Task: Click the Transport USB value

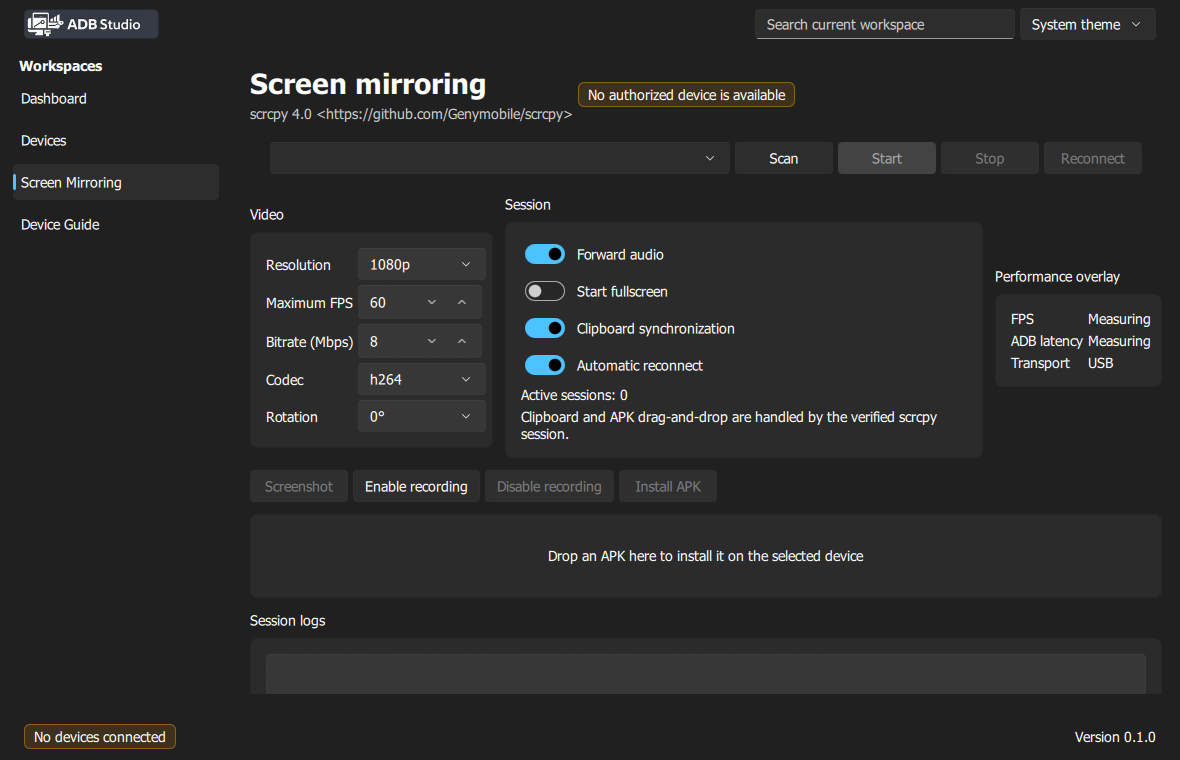Action: point(1100,363)
